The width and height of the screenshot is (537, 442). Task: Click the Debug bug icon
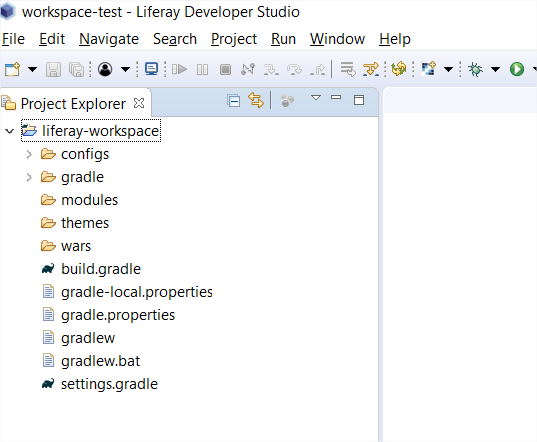point(475,70)
